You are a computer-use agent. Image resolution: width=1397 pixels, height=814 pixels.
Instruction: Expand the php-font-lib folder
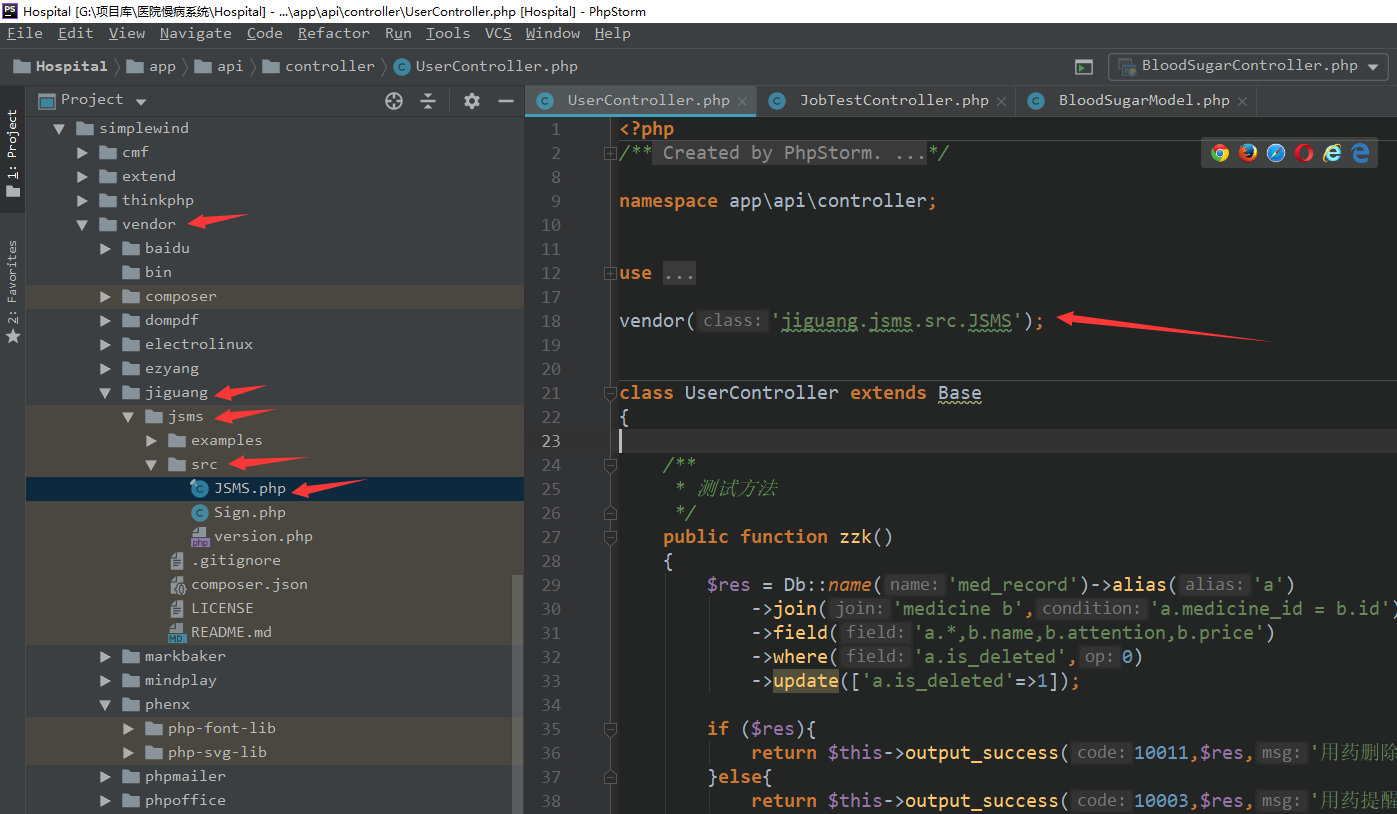(x=129, y=728)
